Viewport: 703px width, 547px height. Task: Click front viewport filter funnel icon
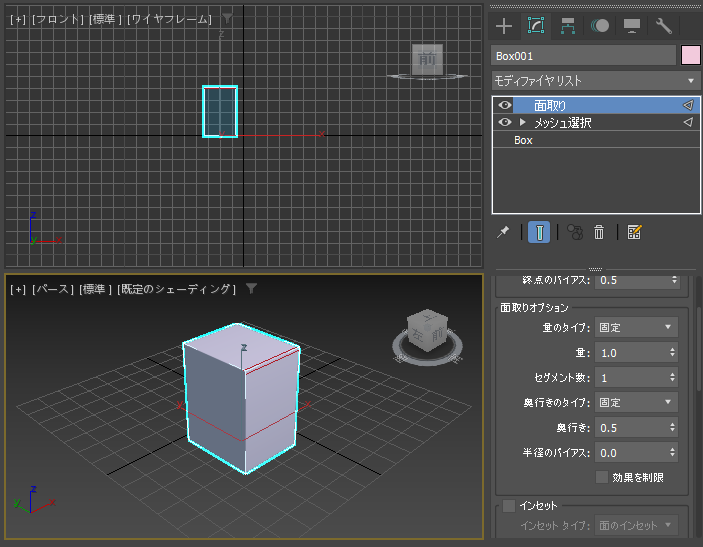228,18
